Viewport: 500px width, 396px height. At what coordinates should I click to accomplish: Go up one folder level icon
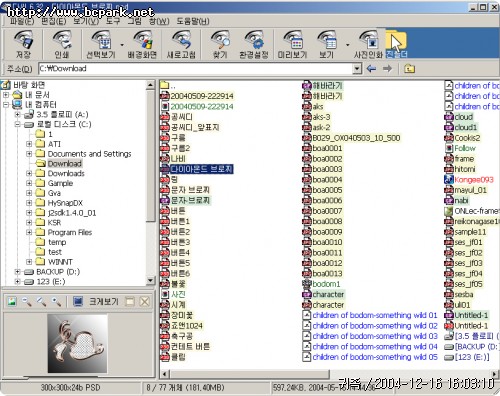409,69
